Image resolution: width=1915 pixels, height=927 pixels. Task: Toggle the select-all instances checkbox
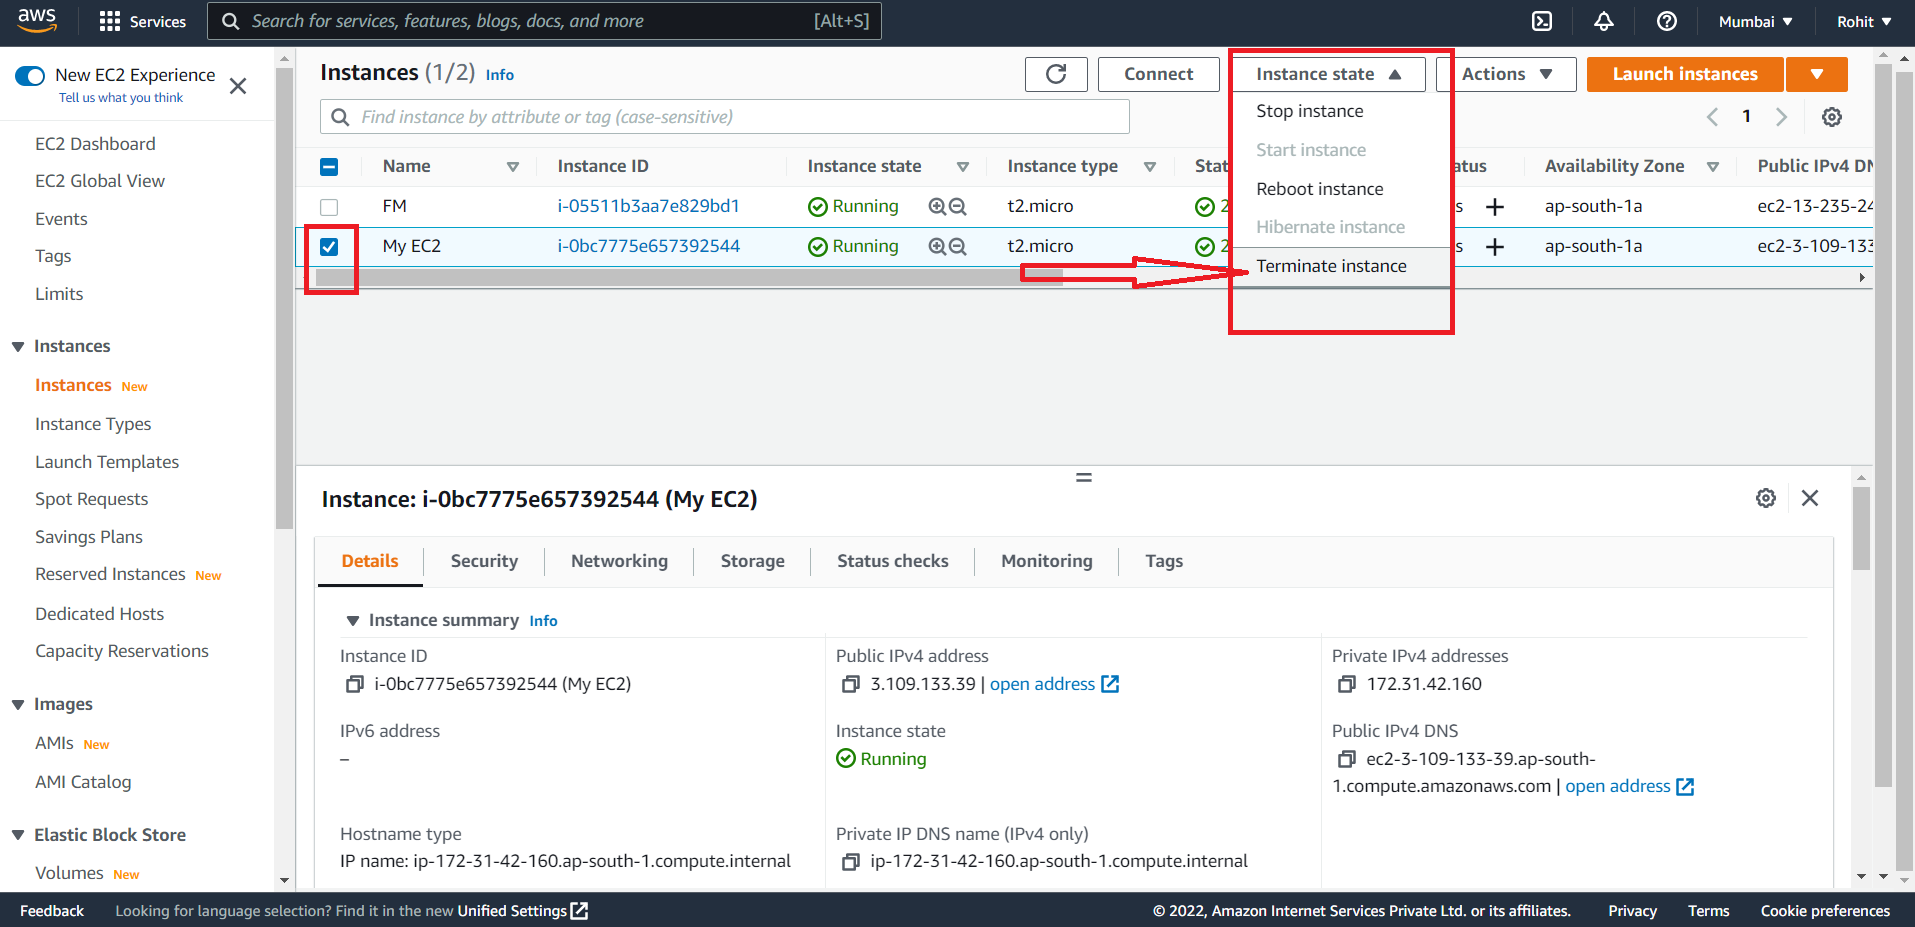[x=329, y=167]
